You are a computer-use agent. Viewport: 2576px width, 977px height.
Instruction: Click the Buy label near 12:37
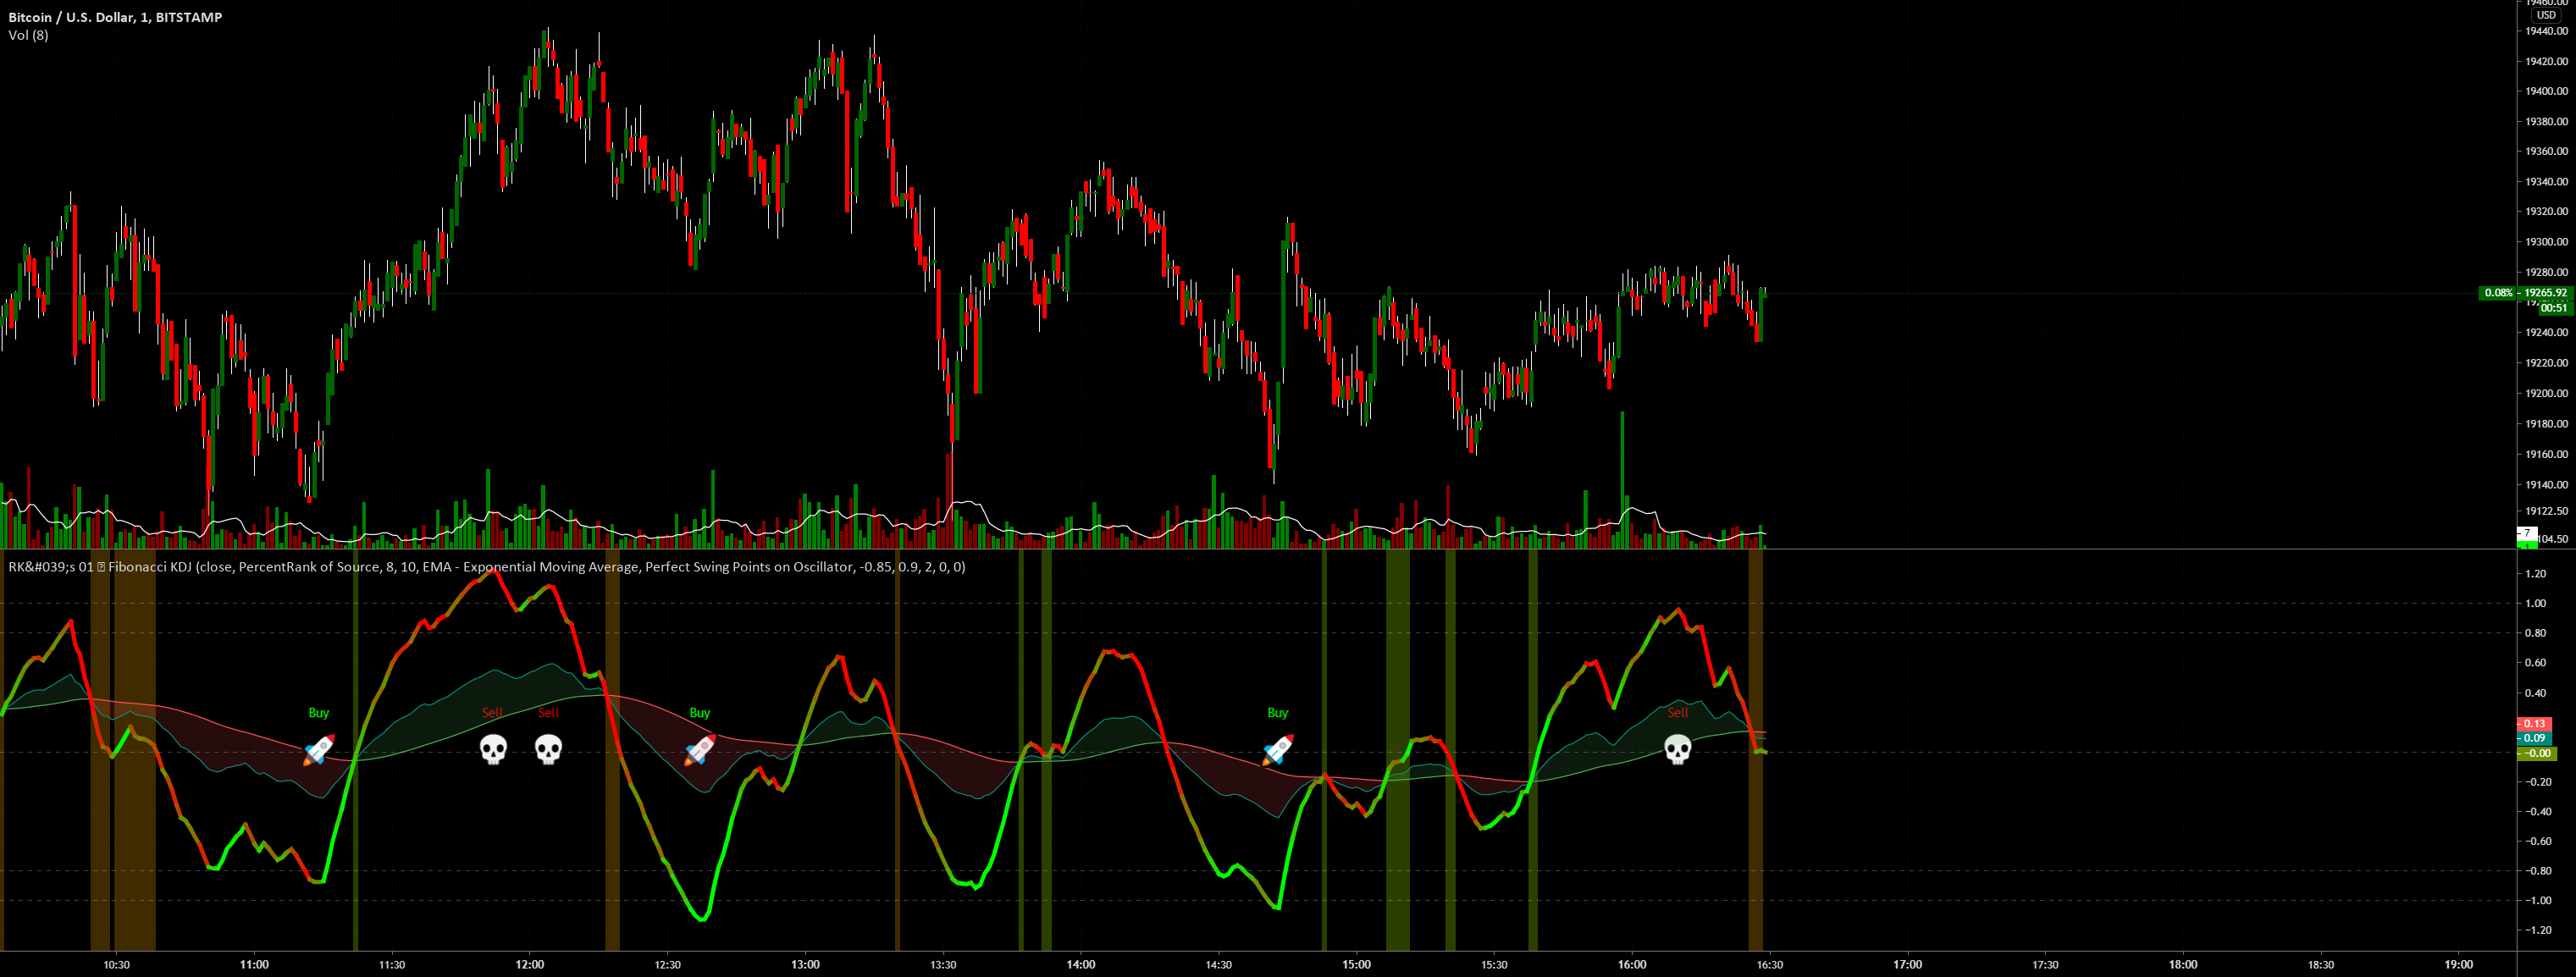pos(699,713)
